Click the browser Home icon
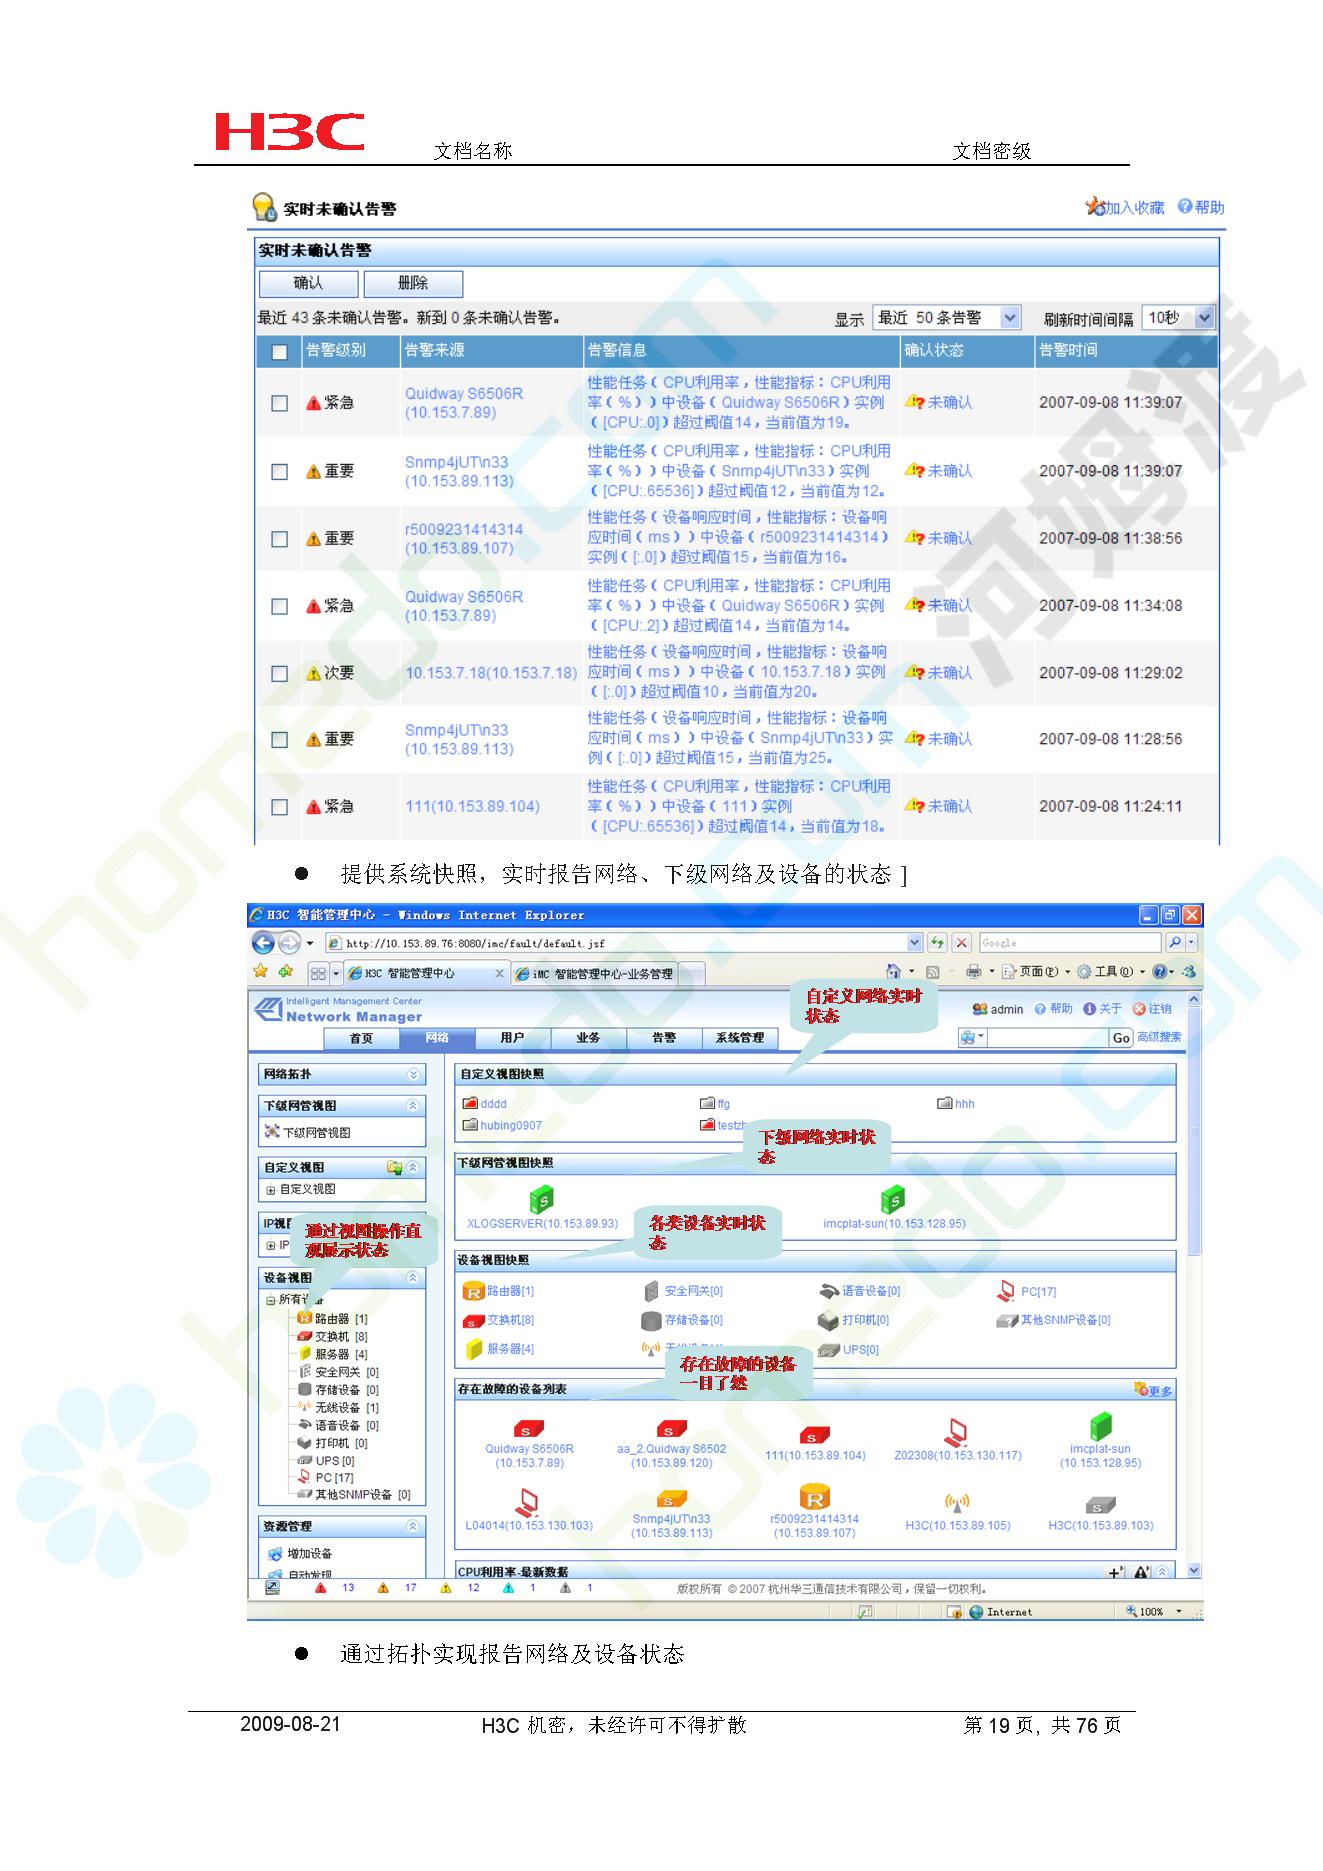1323x1871 pixels. [x=893, y=971]
